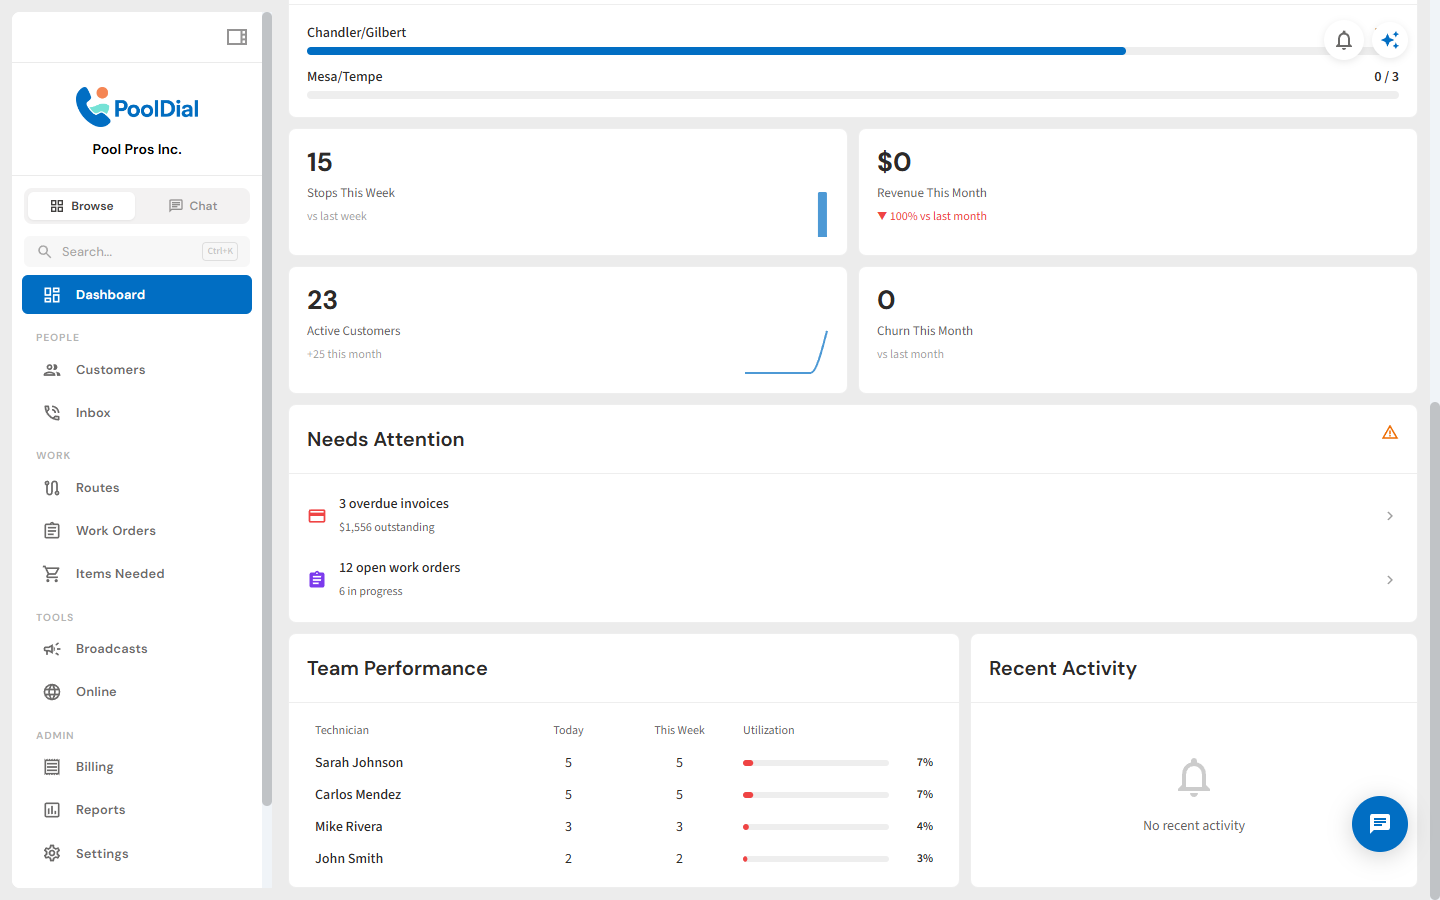Click the Routes icon
Viewport: 1440px width, 900px height.
pyautogui.click(x=52, y=488)
